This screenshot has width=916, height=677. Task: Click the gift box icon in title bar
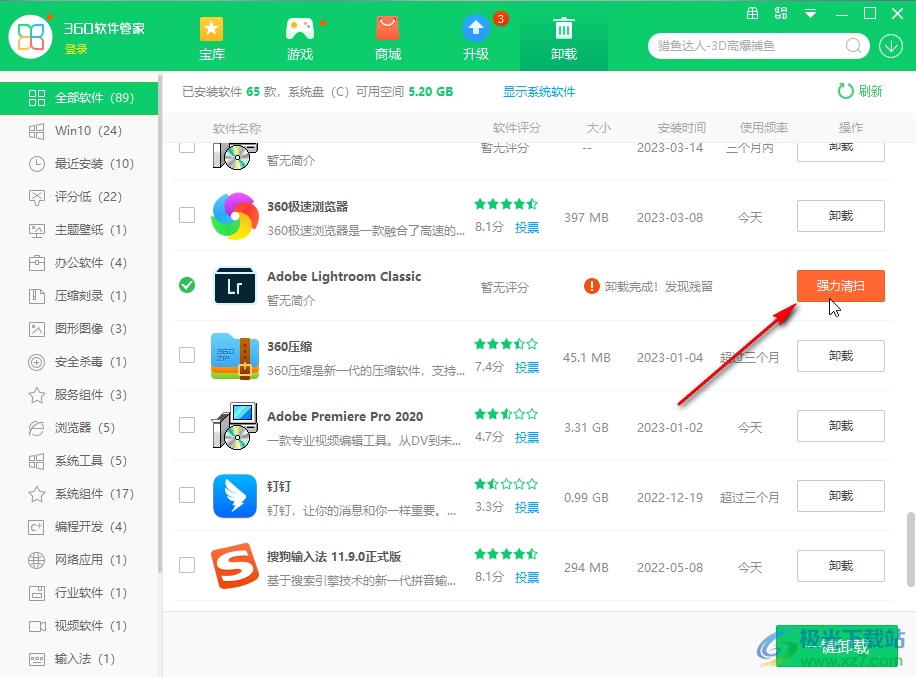tap(752, 13)
